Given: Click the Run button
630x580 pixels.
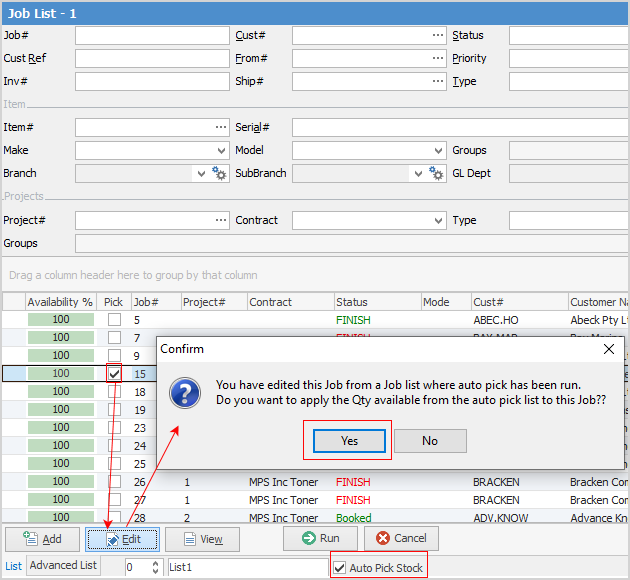Looking at the screenshot, I should pyautogui.click(x=320, y=539).
